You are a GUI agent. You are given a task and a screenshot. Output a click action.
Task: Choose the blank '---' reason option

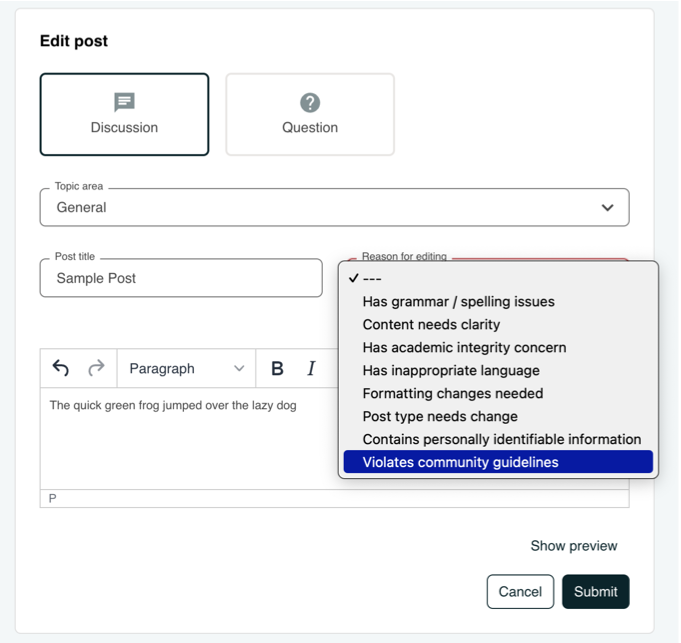(498, 278)
